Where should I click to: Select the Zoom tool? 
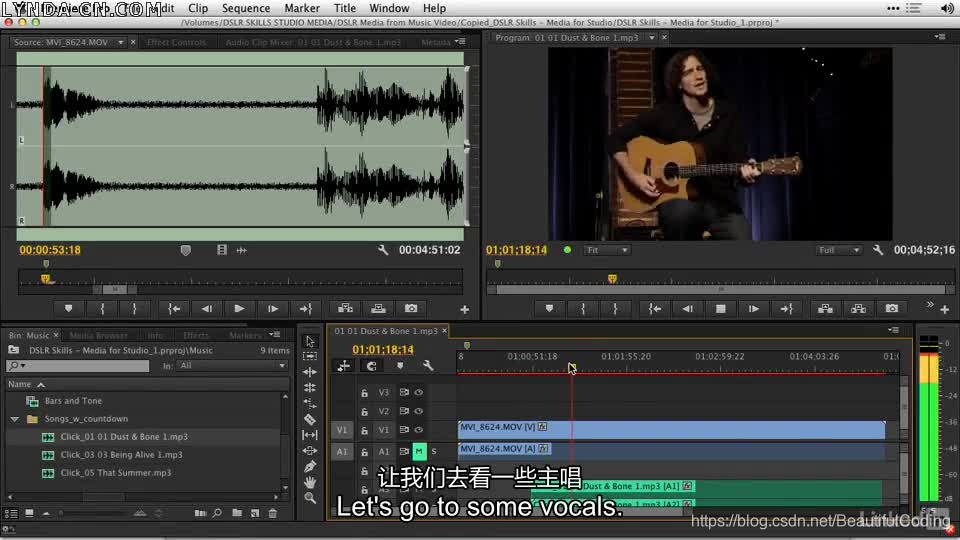click(310, 498)
